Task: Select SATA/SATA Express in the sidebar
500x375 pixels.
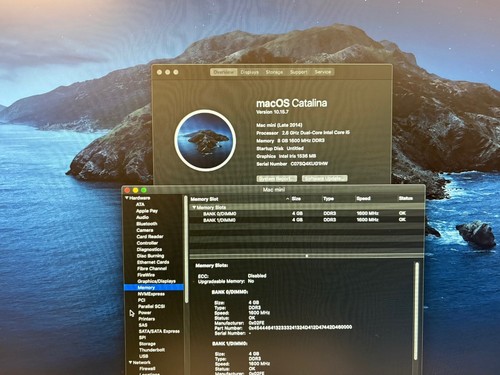Action: (159, 331)
